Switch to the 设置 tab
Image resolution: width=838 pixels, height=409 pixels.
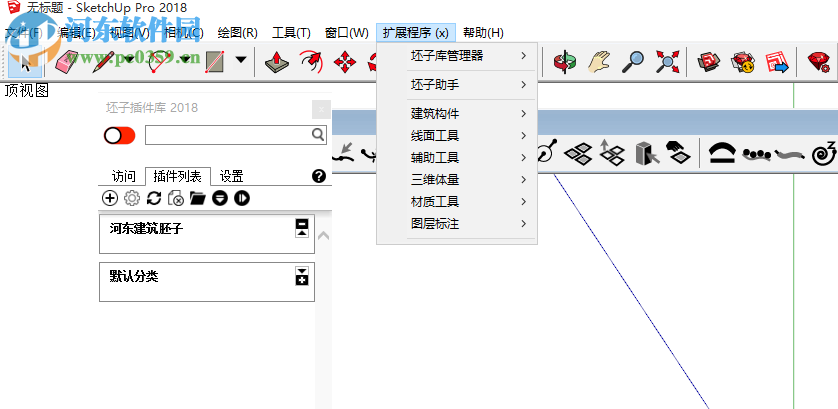click(232, 176)
